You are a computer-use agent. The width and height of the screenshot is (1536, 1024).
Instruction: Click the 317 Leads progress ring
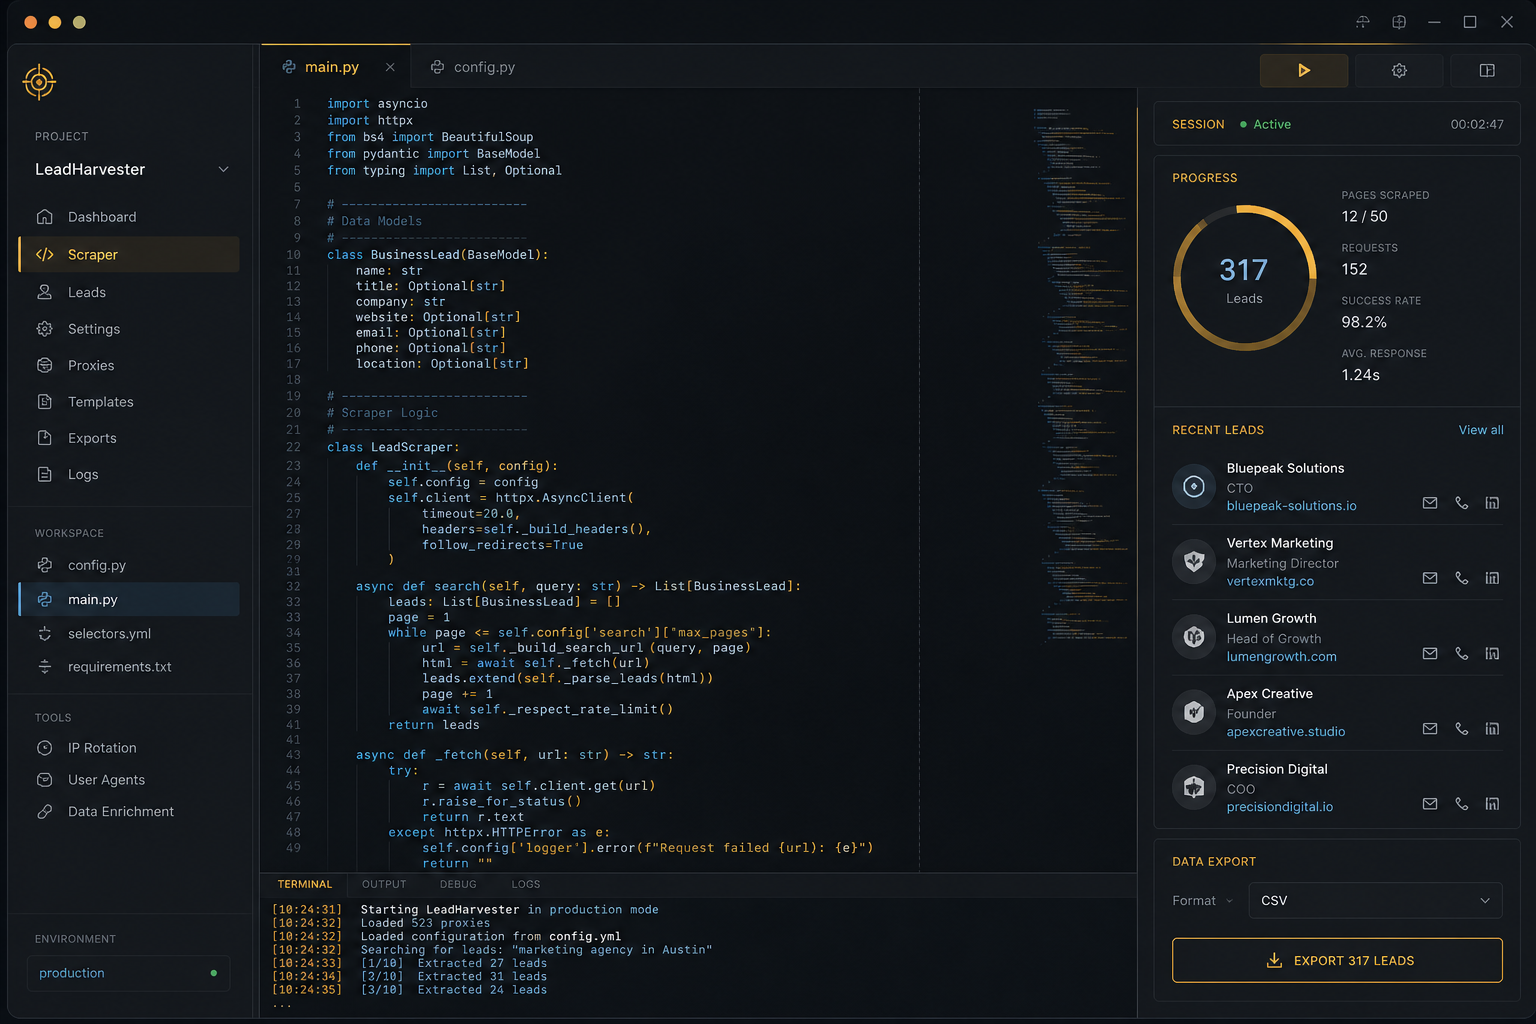(x=1244, y=278)
